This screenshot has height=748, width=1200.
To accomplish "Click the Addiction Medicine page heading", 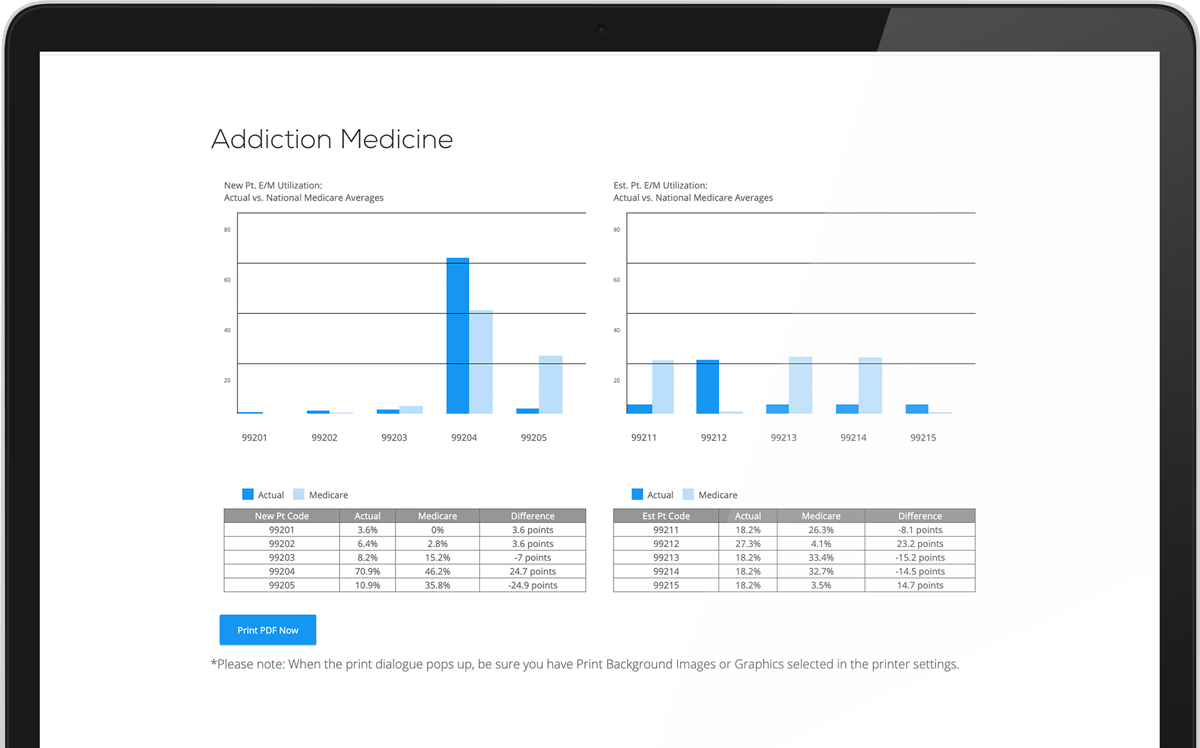I will [332, 139].
